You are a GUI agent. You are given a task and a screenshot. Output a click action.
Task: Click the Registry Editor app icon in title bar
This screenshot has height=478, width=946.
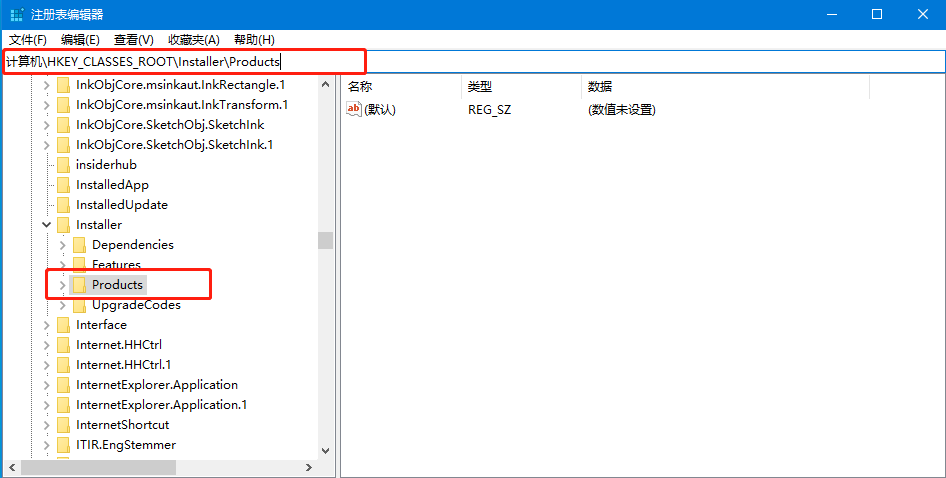17,14
